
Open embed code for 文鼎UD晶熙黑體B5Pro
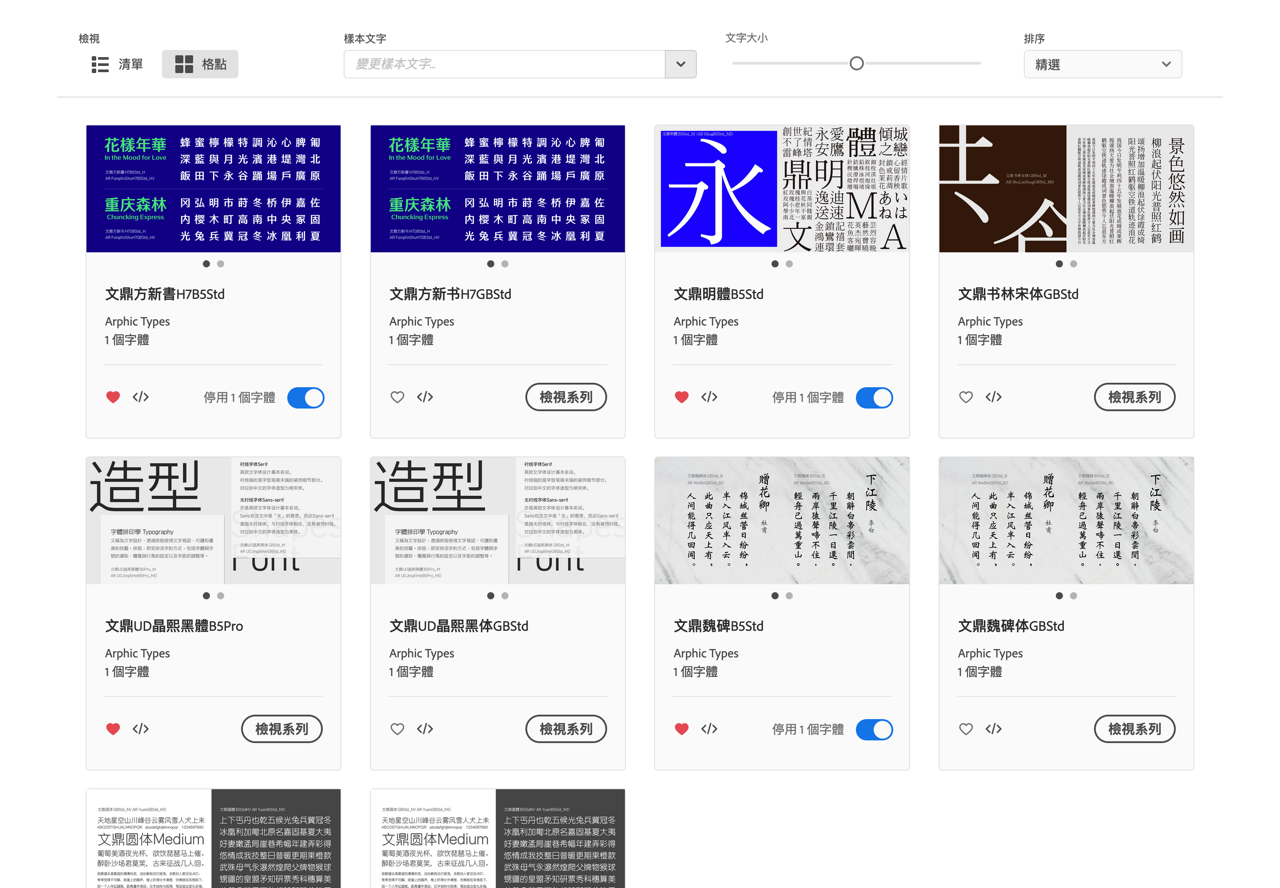tap(141, 729)
